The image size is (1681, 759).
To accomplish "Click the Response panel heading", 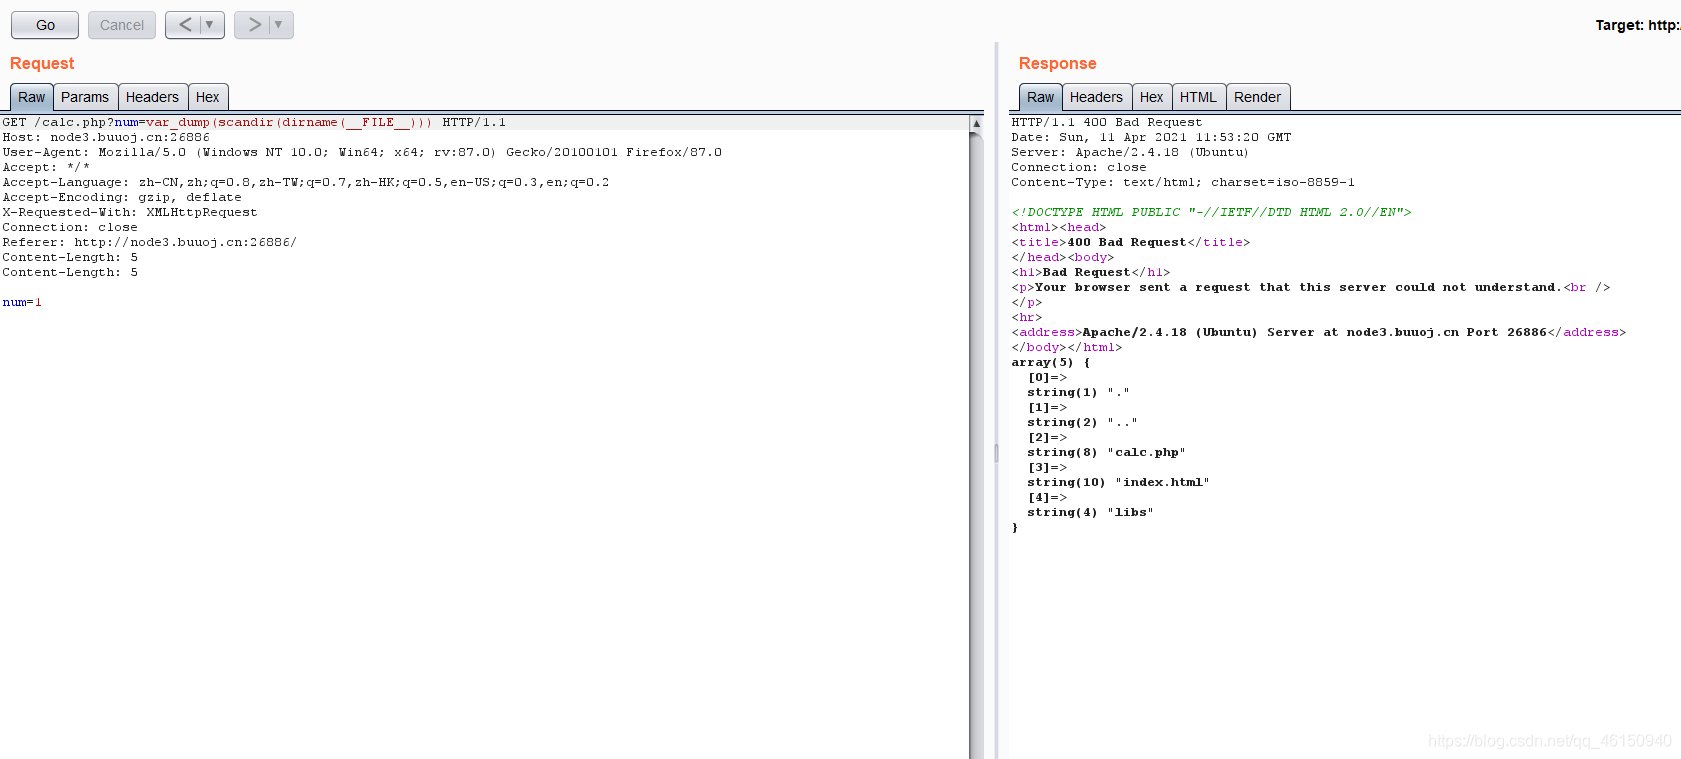I will (x=1058, y=63).
